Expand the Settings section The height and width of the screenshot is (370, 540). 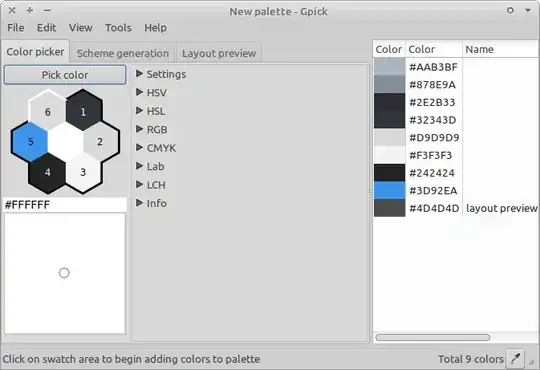(161, 74)
